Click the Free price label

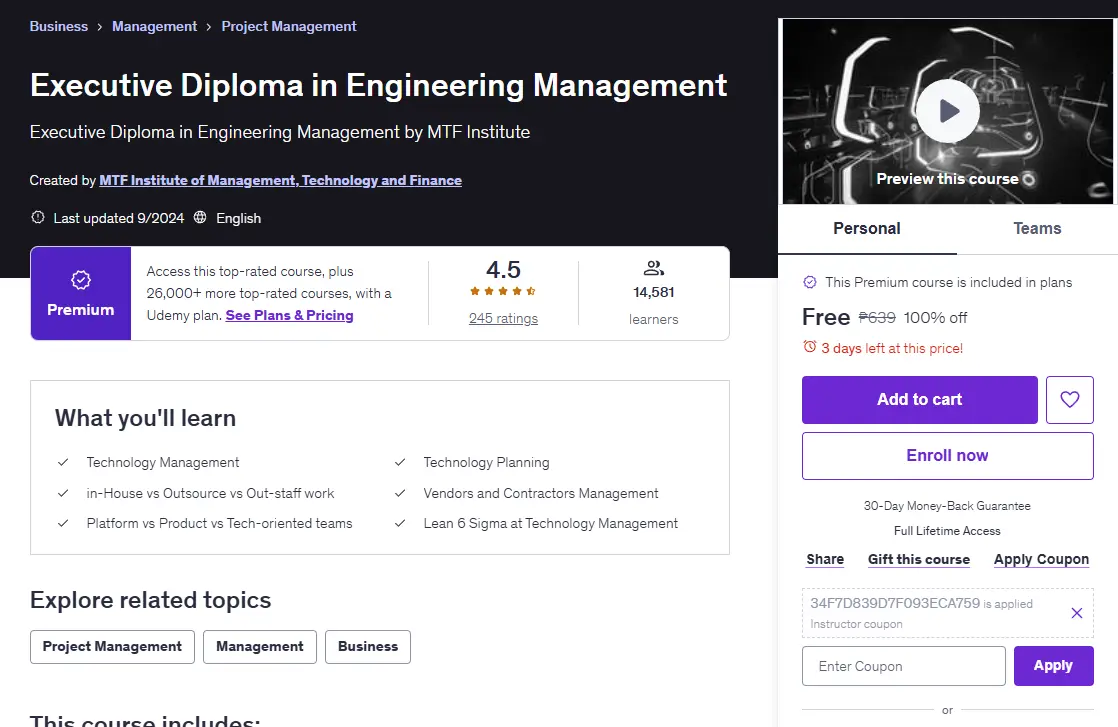coord(826,317)
